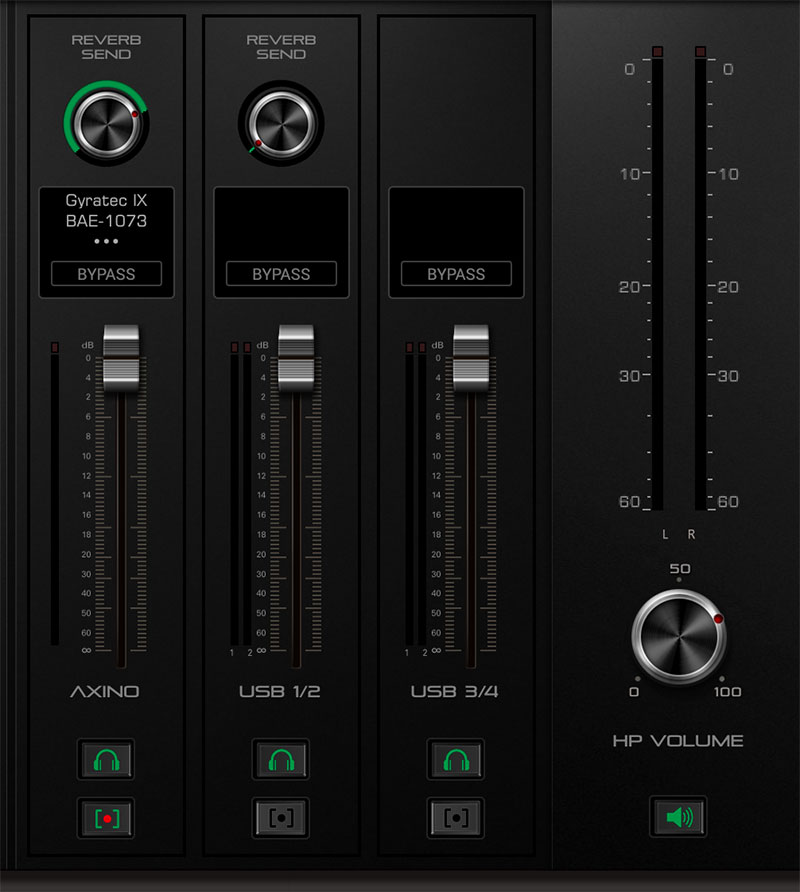Viewport: 800px width, 892px height.
Task: Toggle headphone monitoring on USB 1/2 channel
Action: pos(281,761)
